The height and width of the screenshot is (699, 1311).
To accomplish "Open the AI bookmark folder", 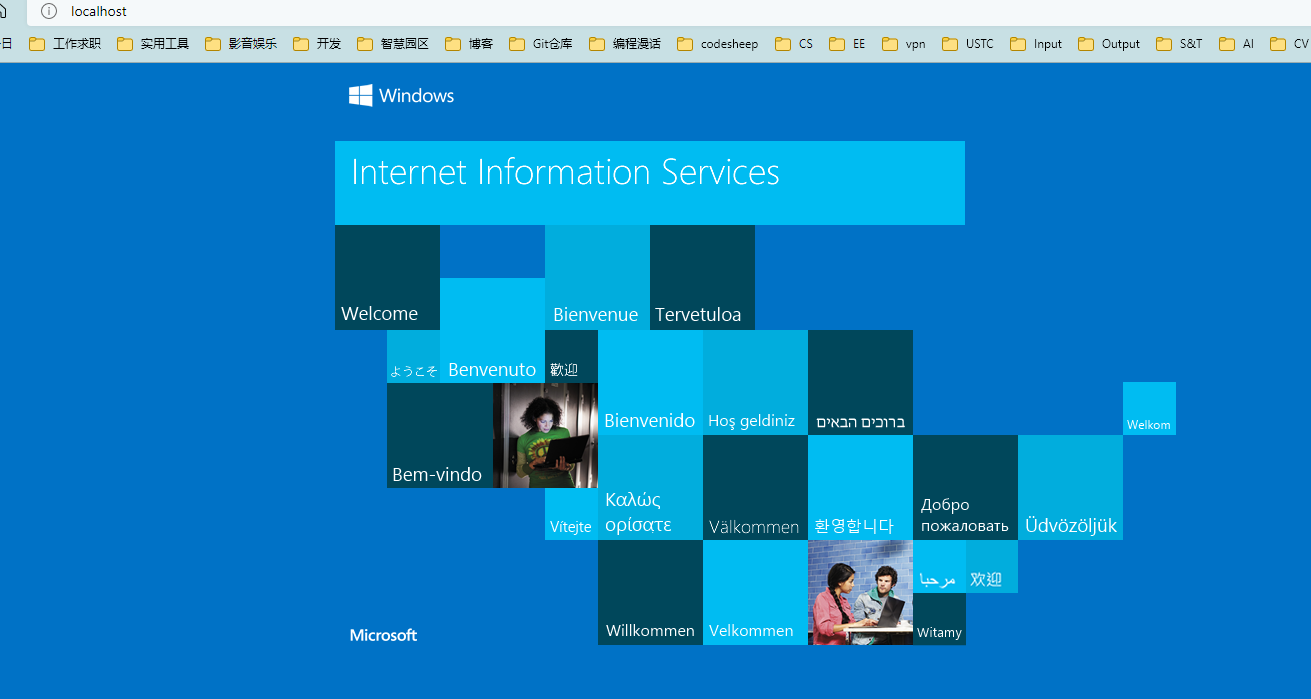I will [x=1237, y=44].
